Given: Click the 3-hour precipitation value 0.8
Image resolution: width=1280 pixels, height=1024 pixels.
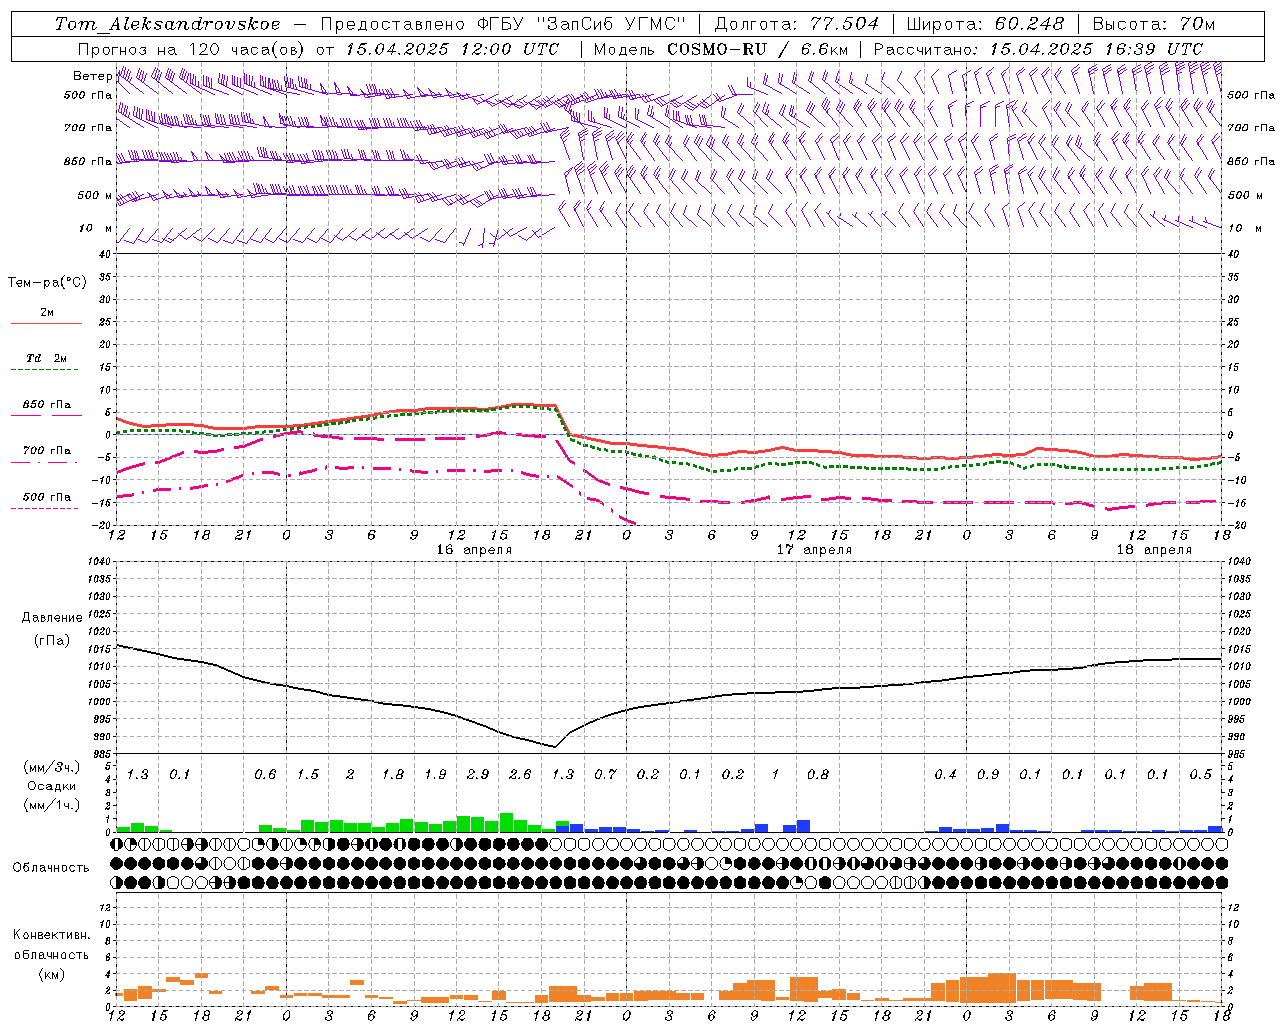Looking at the screenshot, I should (818, 774).
